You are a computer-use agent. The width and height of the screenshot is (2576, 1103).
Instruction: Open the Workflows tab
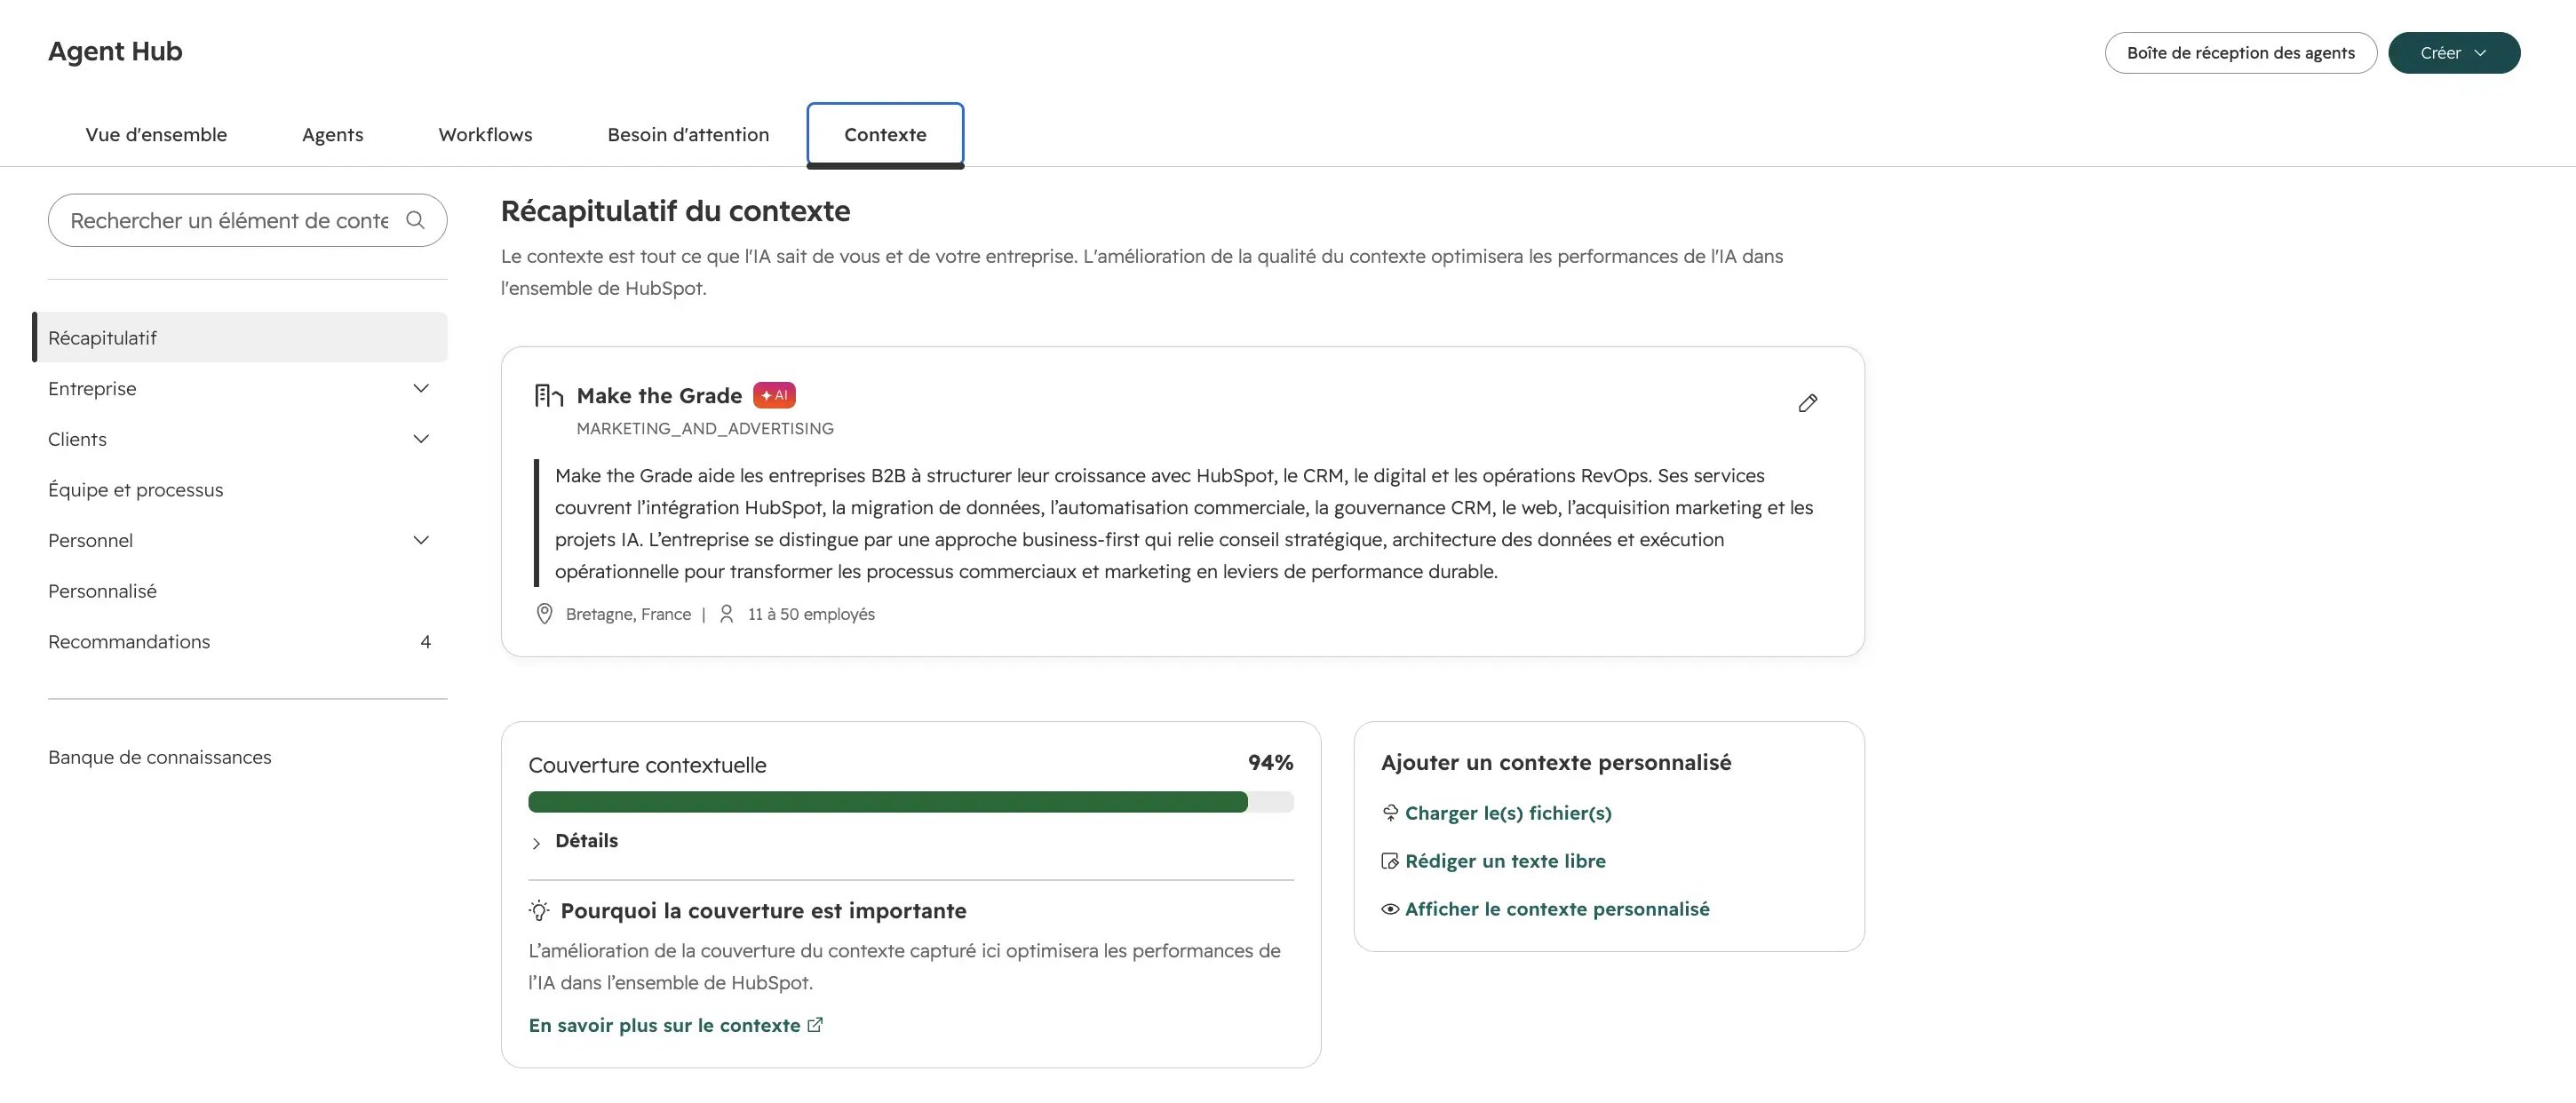click(x=485, y=134)
